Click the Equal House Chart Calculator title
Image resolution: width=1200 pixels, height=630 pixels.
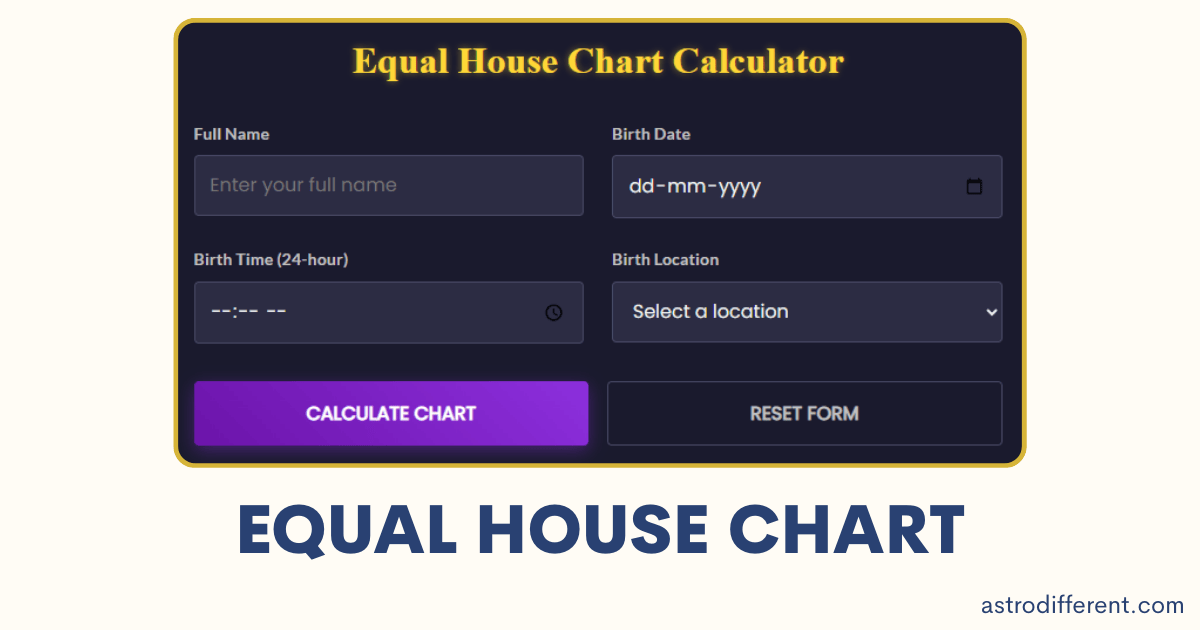[x=599, y=61]
